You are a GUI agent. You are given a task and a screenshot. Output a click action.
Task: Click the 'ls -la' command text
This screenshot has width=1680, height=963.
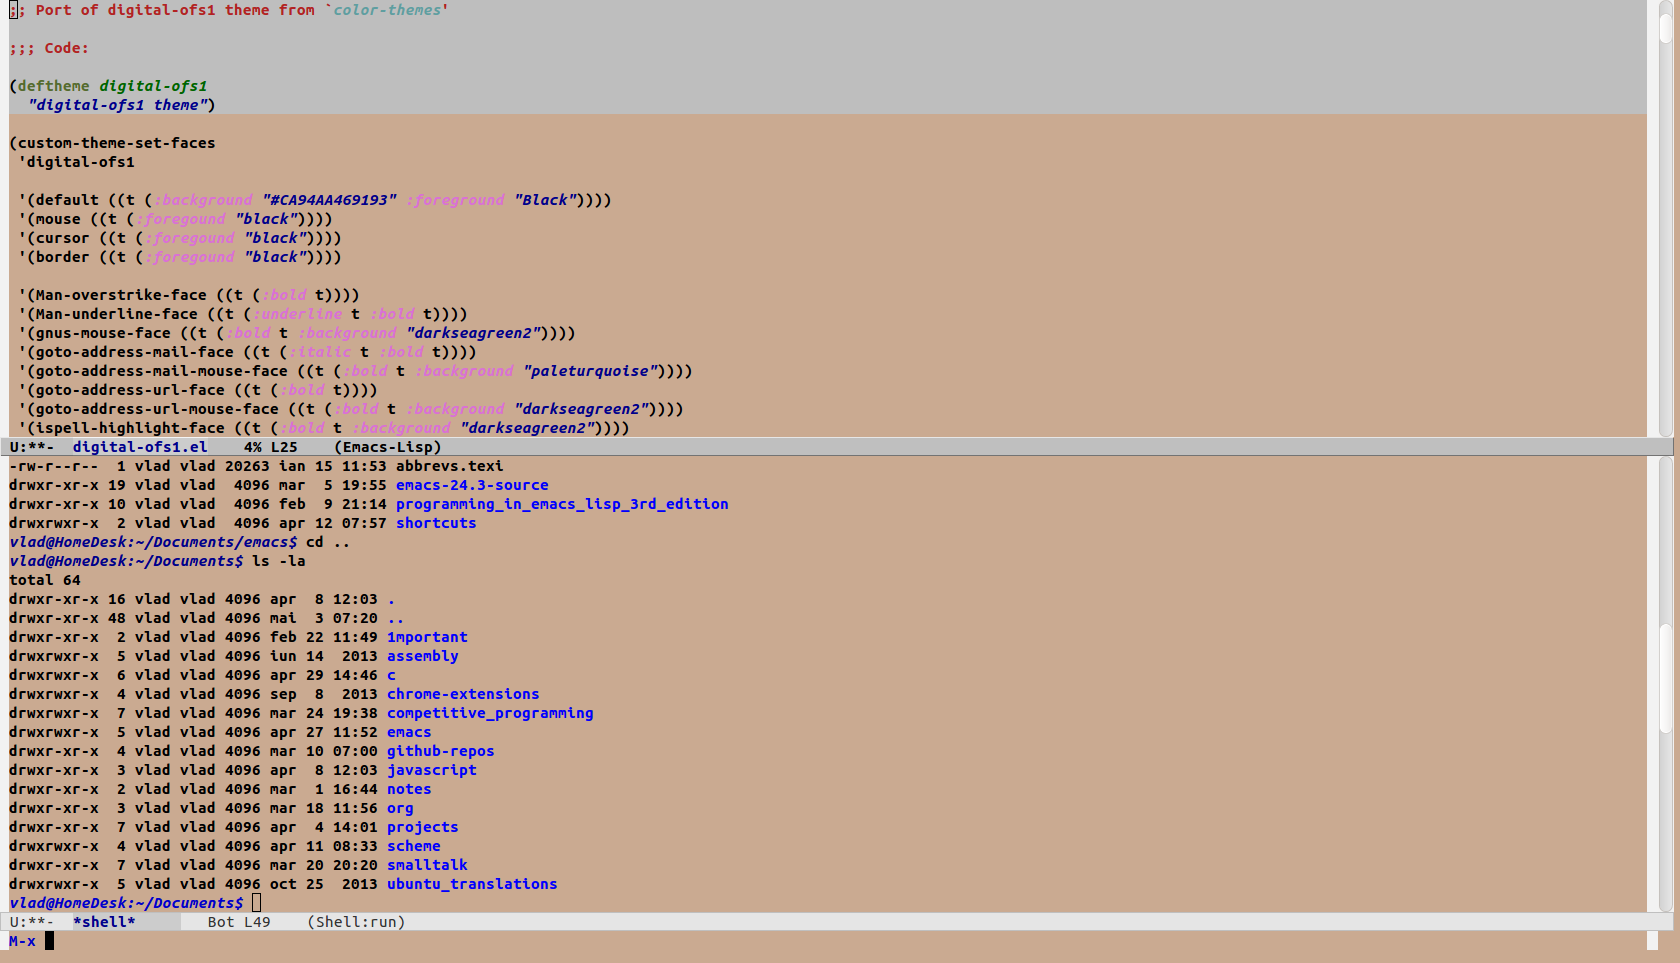point(279,561)
